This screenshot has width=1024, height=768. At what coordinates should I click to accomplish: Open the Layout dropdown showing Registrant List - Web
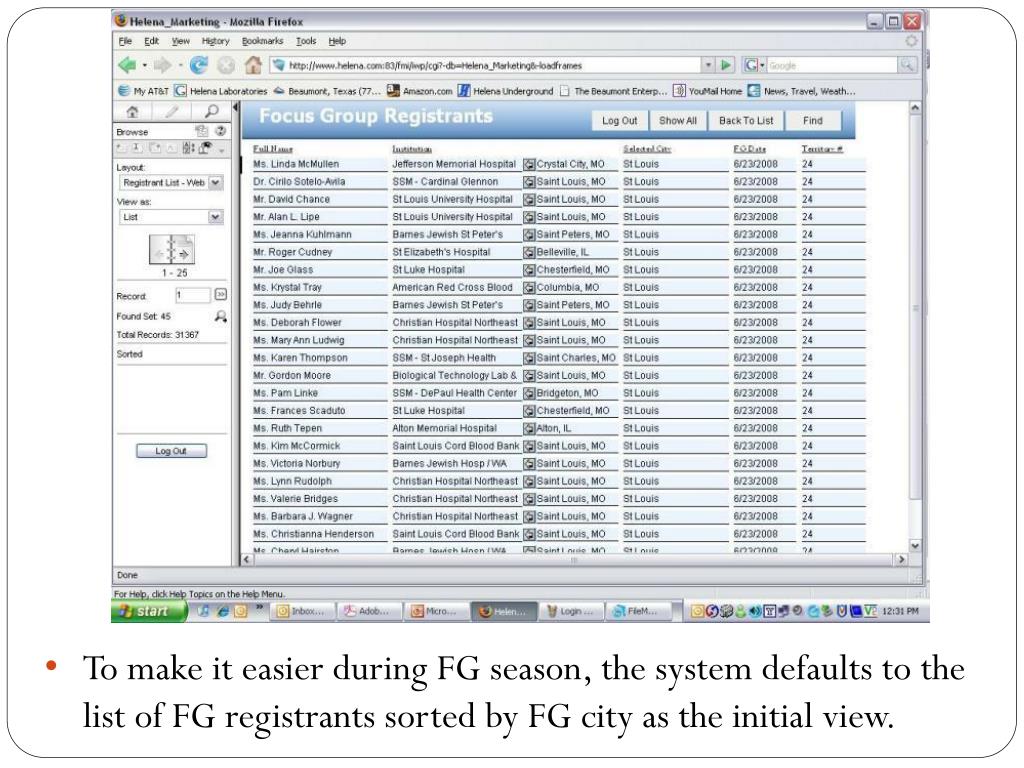tap(170, 183)
